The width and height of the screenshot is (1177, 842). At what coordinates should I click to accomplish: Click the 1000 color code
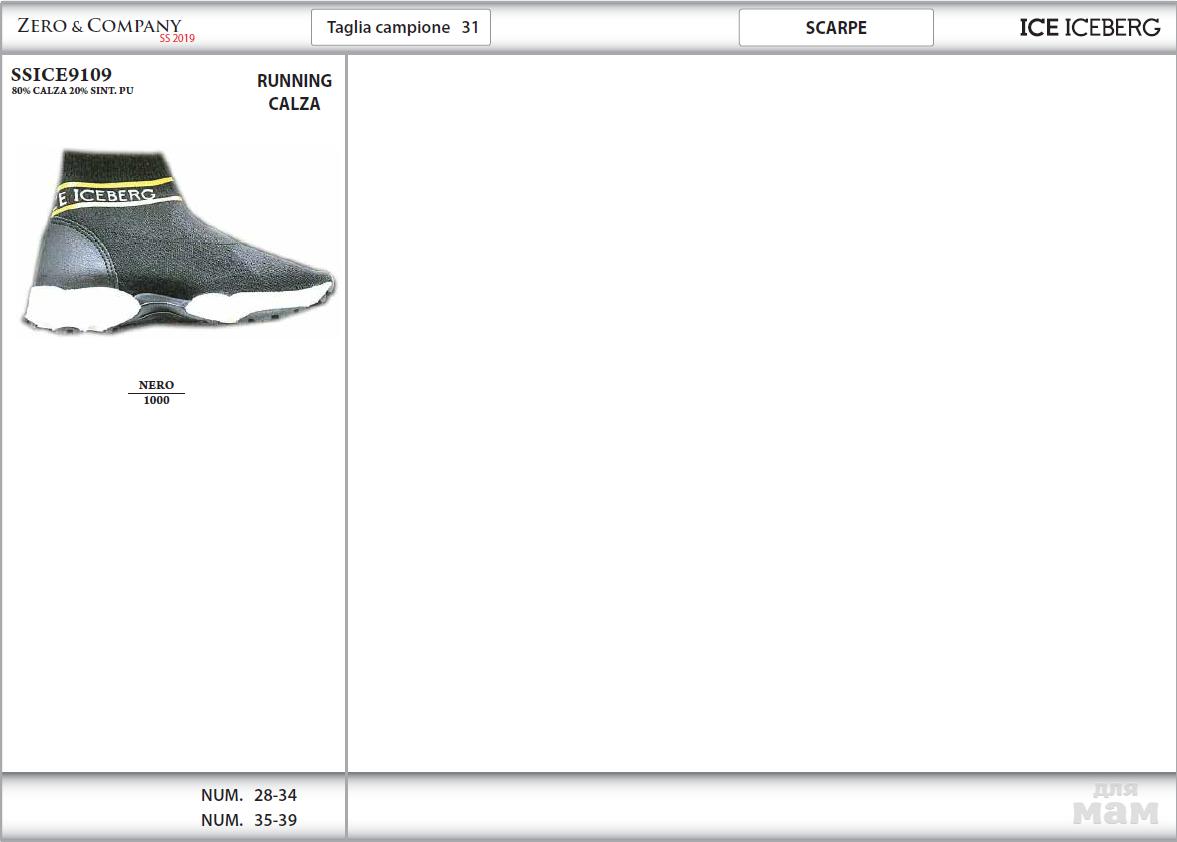tap(156, 401)
